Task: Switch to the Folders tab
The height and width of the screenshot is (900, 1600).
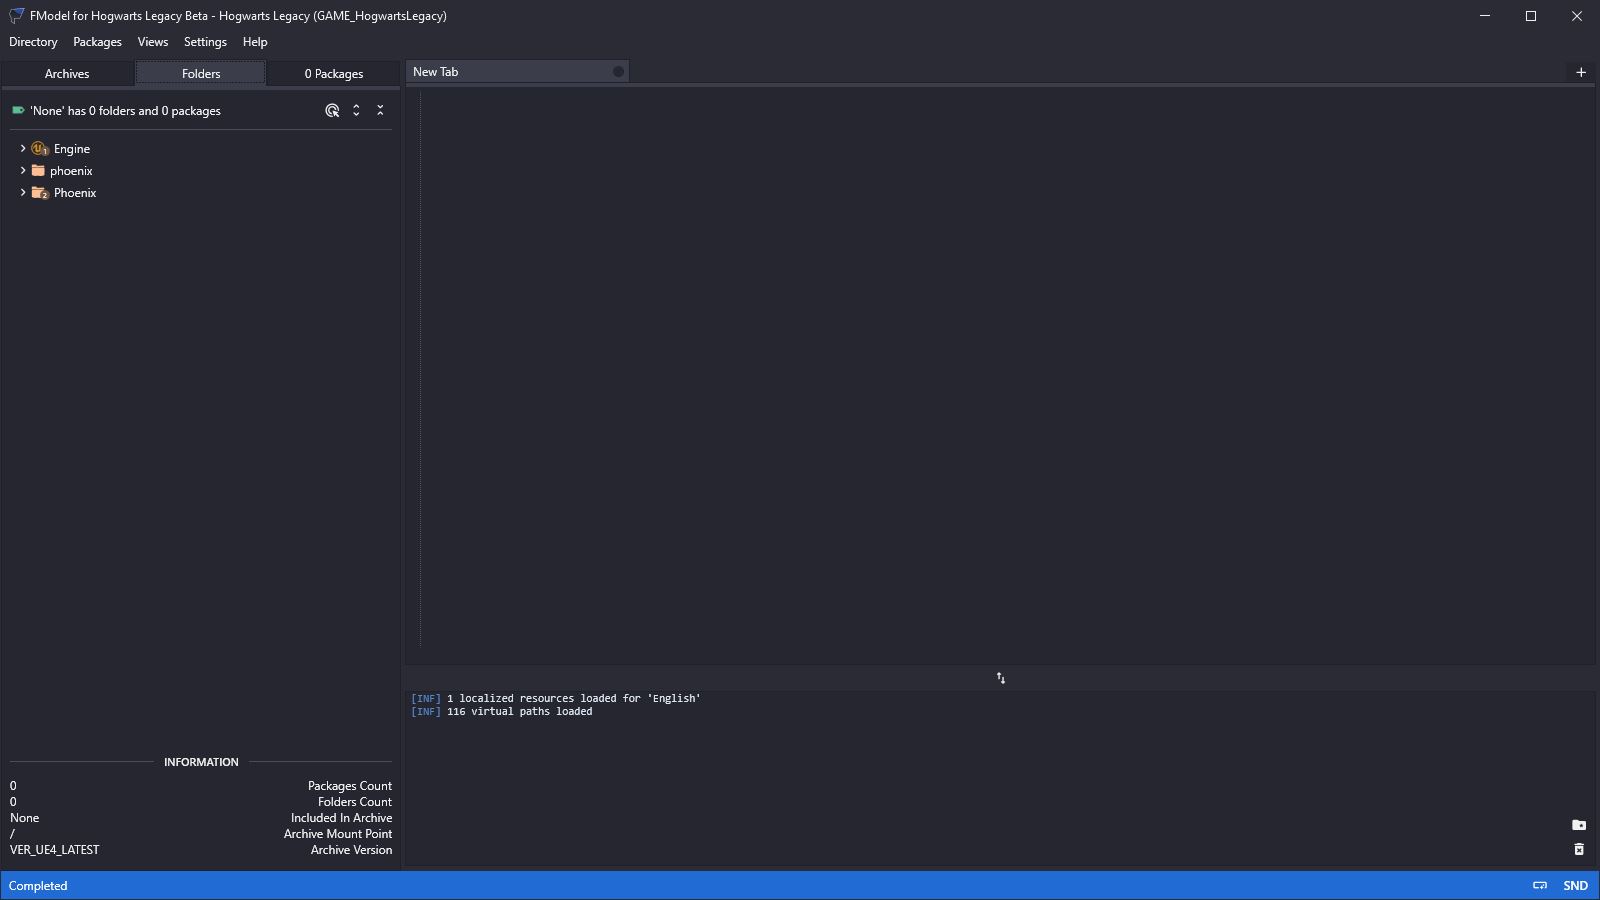Action: click(x=201, y=74)
